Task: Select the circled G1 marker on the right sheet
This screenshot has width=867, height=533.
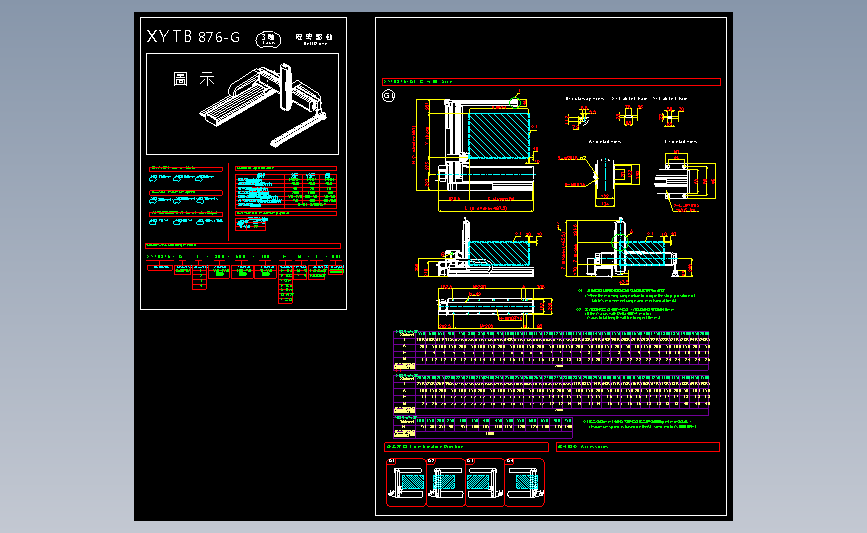Action: coord(389,96)
